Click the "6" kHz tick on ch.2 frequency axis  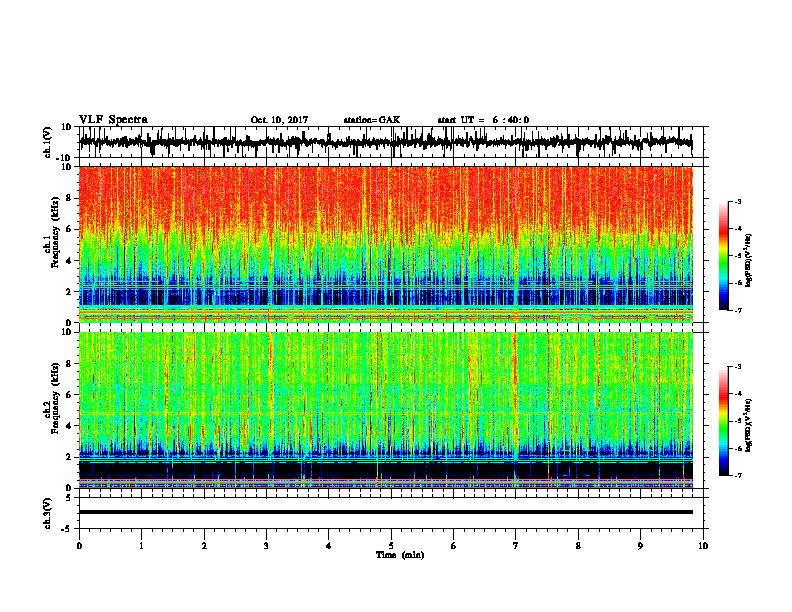coord(69,395)
